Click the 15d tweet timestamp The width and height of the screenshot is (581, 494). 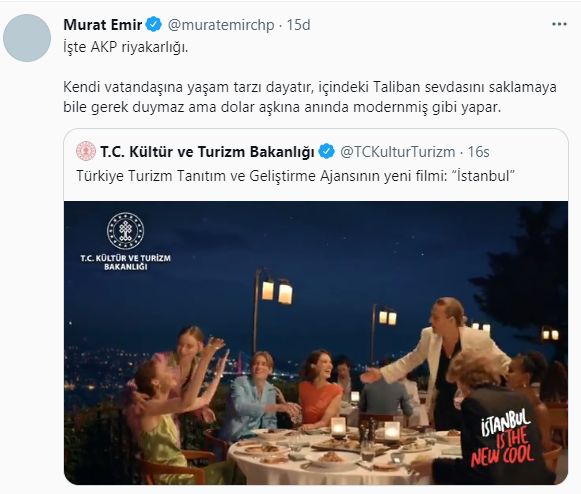click(298, 25)
